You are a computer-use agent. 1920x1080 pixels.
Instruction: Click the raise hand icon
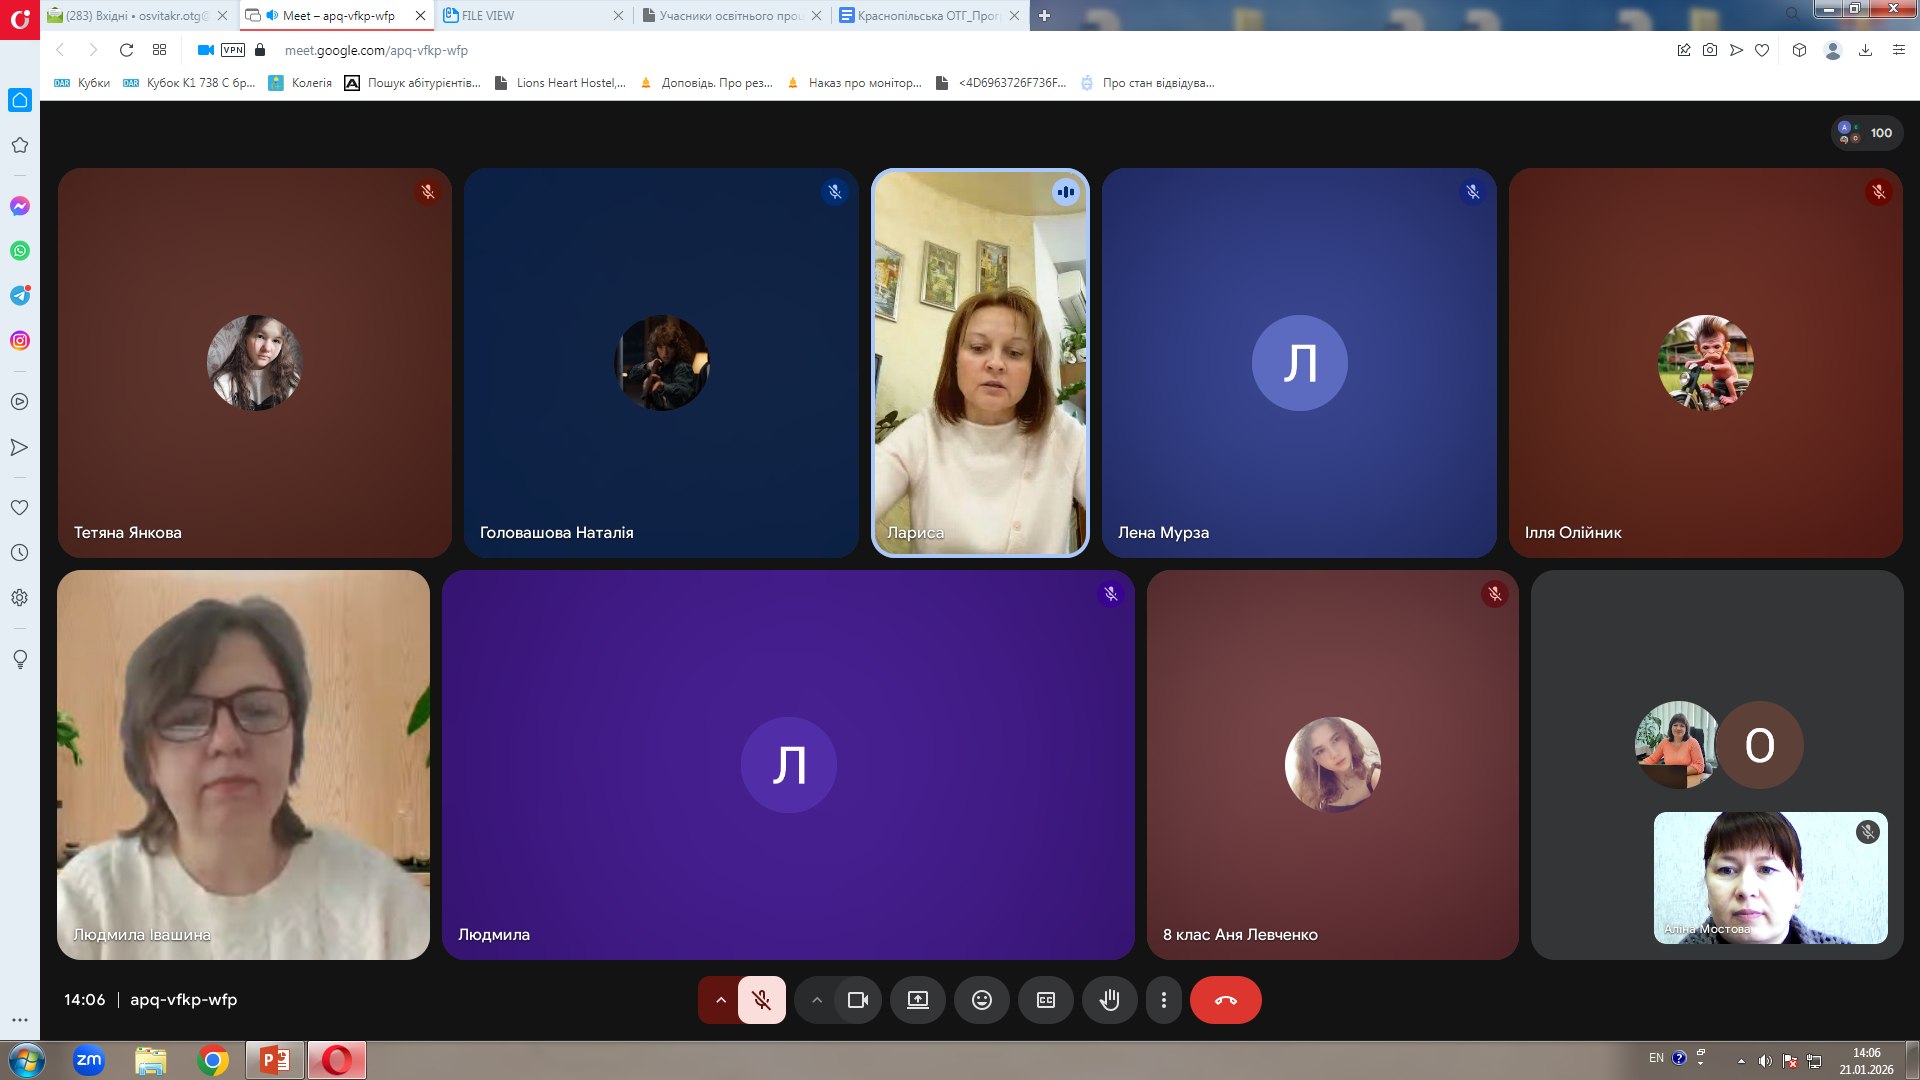pos(1109,1000)
